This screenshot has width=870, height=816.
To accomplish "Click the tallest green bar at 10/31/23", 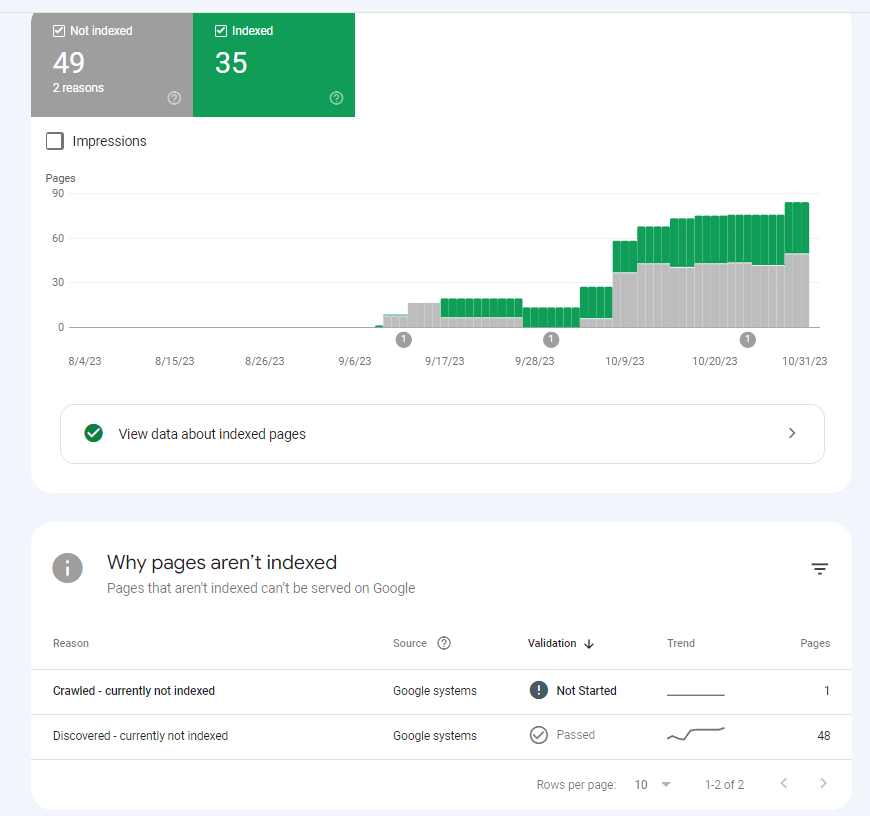I will 797,227.
